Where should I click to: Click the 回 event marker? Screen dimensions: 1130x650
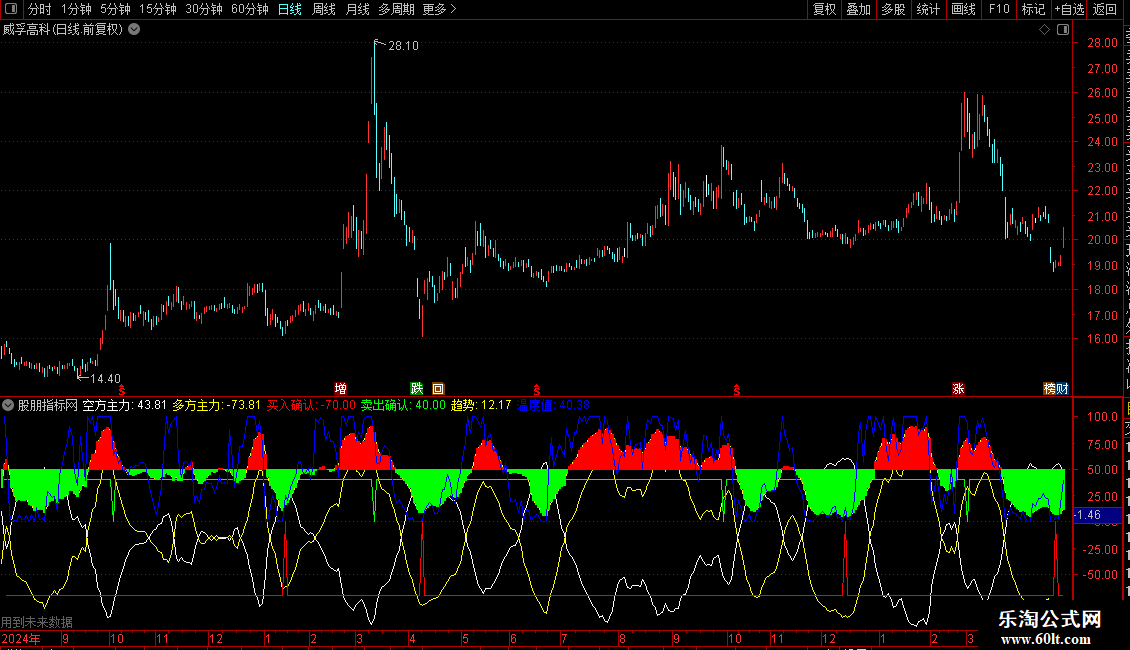[438, 388]
